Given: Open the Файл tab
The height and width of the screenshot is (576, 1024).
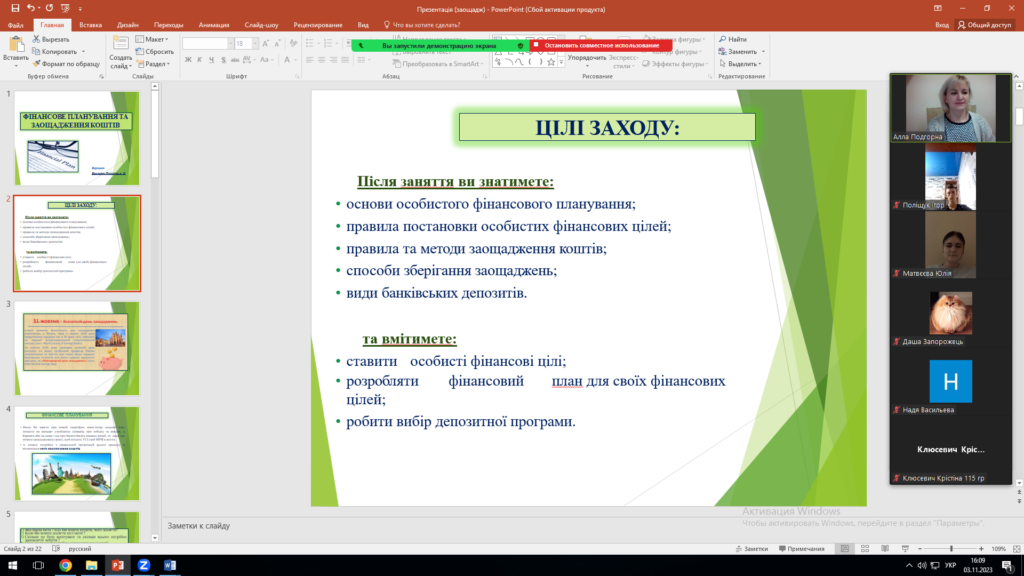Looking at the screenshot, I should pyautogui.click(x=16, y=25).
